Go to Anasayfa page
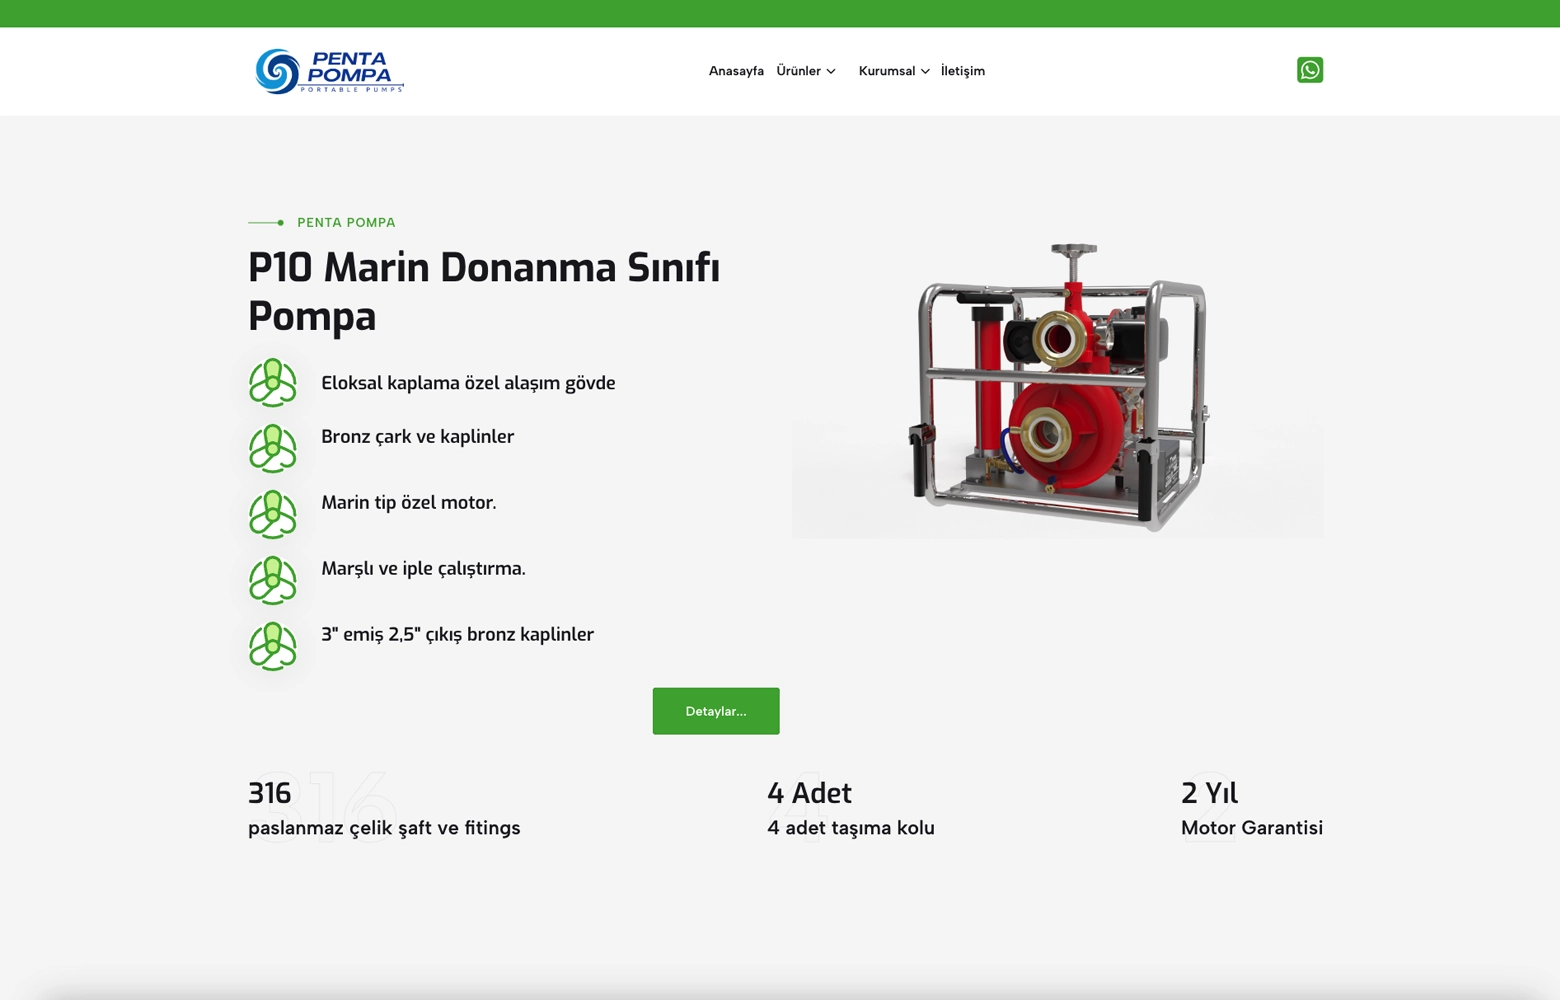 (736, 71)
